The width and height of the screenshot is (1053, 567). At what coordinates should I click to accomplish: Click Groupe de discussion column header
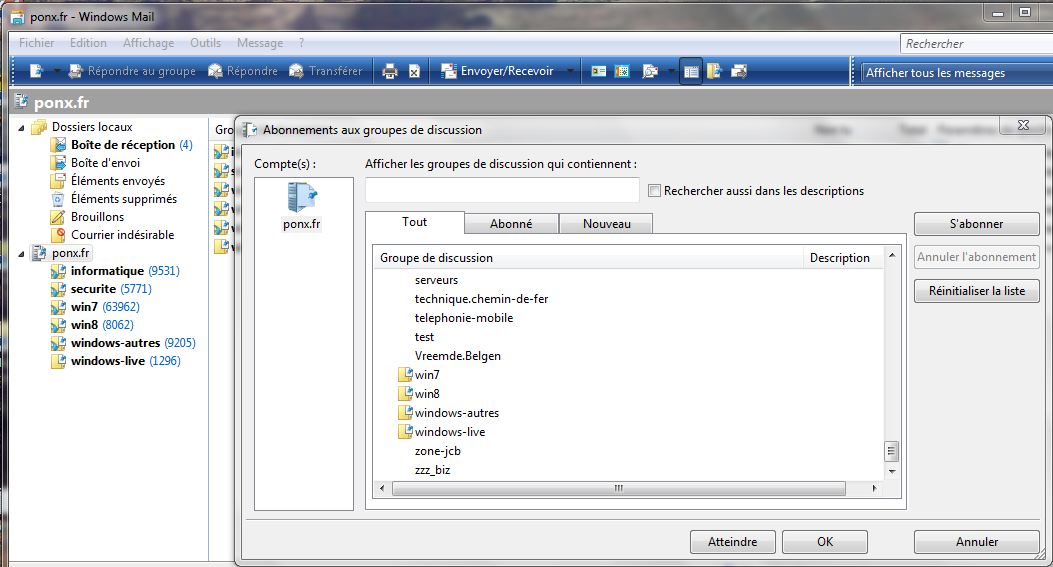(588, 258)
